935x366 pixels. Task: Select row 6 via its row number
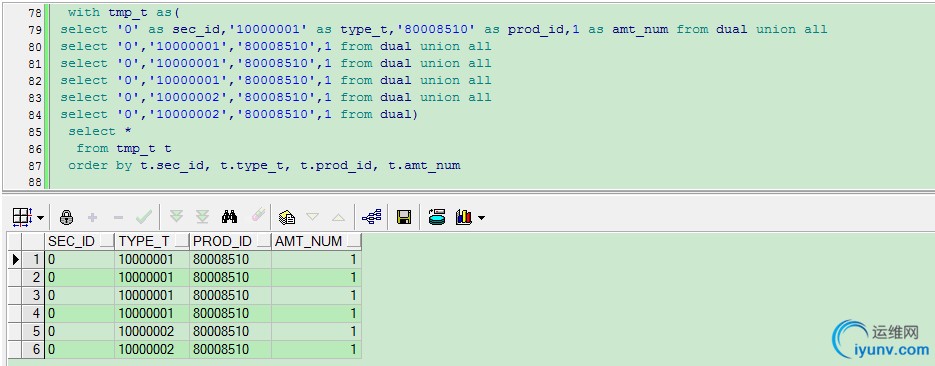tap(33, 349)
